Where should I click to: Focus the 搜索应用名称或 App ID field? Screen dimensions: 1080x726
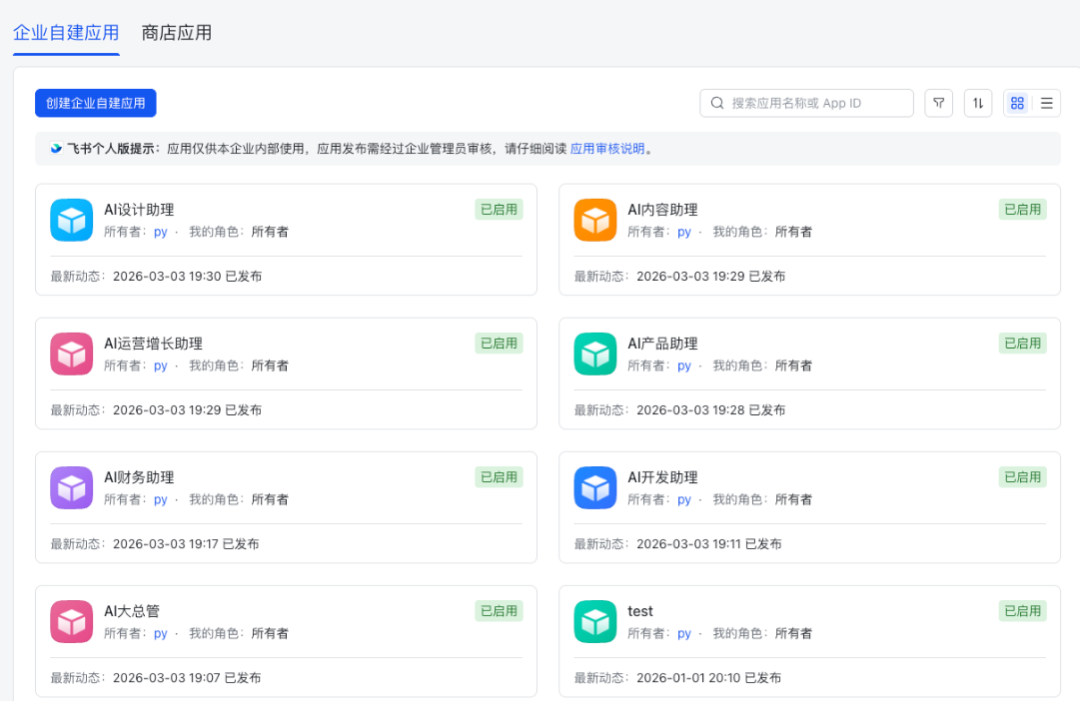click(807, 103)
